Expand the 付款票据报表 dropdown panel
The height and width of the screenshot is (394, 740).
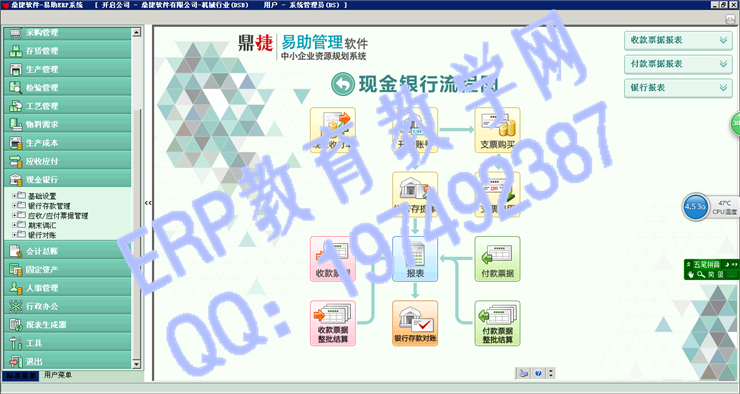(x=678, y=64)
